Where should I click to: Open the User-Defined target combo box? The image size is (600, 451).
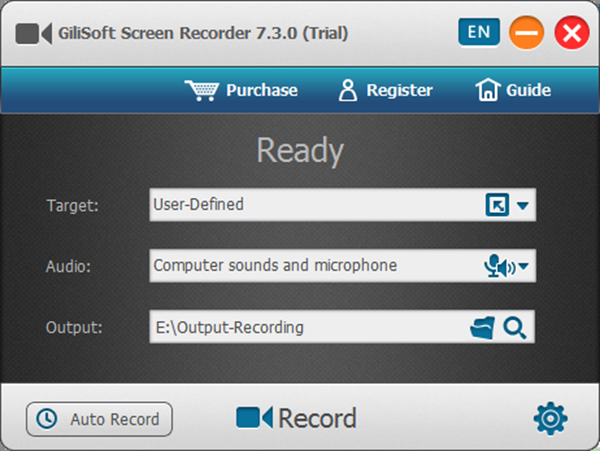[x=310, y=206]
